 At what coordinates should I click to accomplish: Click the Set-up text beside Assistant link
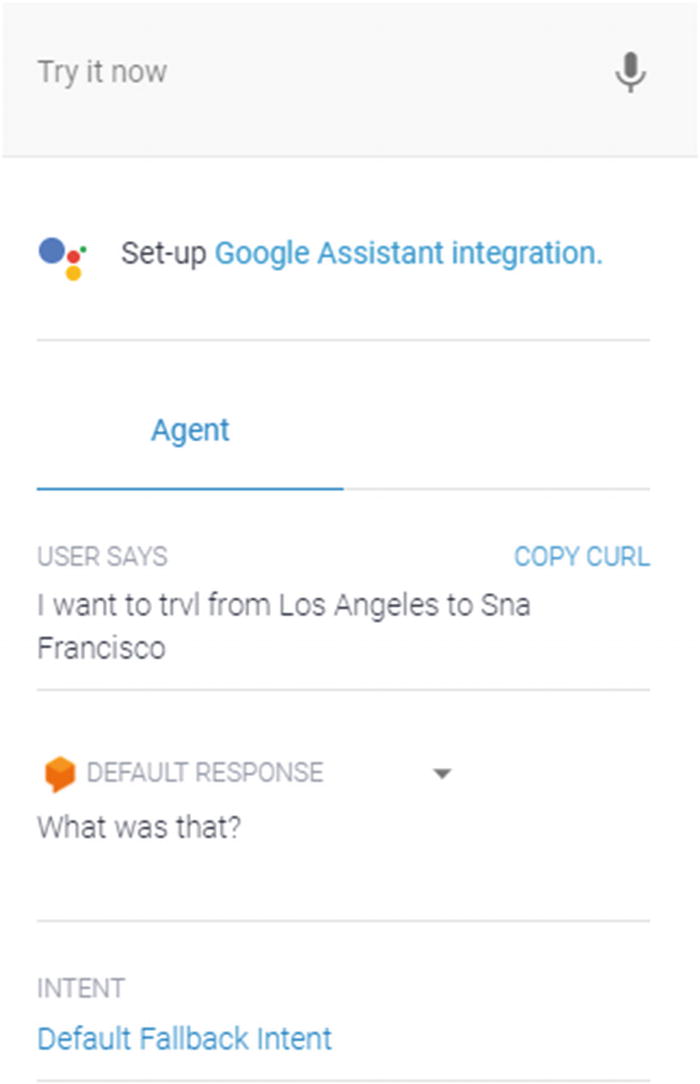click(x=164, y=253)
